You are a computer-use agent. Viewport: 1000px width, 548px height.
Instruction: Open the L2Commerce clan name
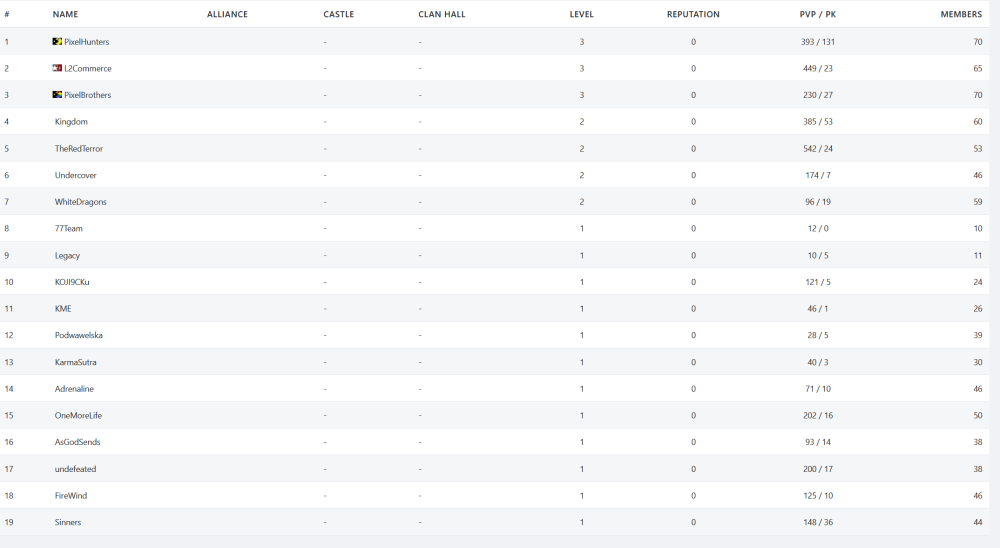[88, 68]
